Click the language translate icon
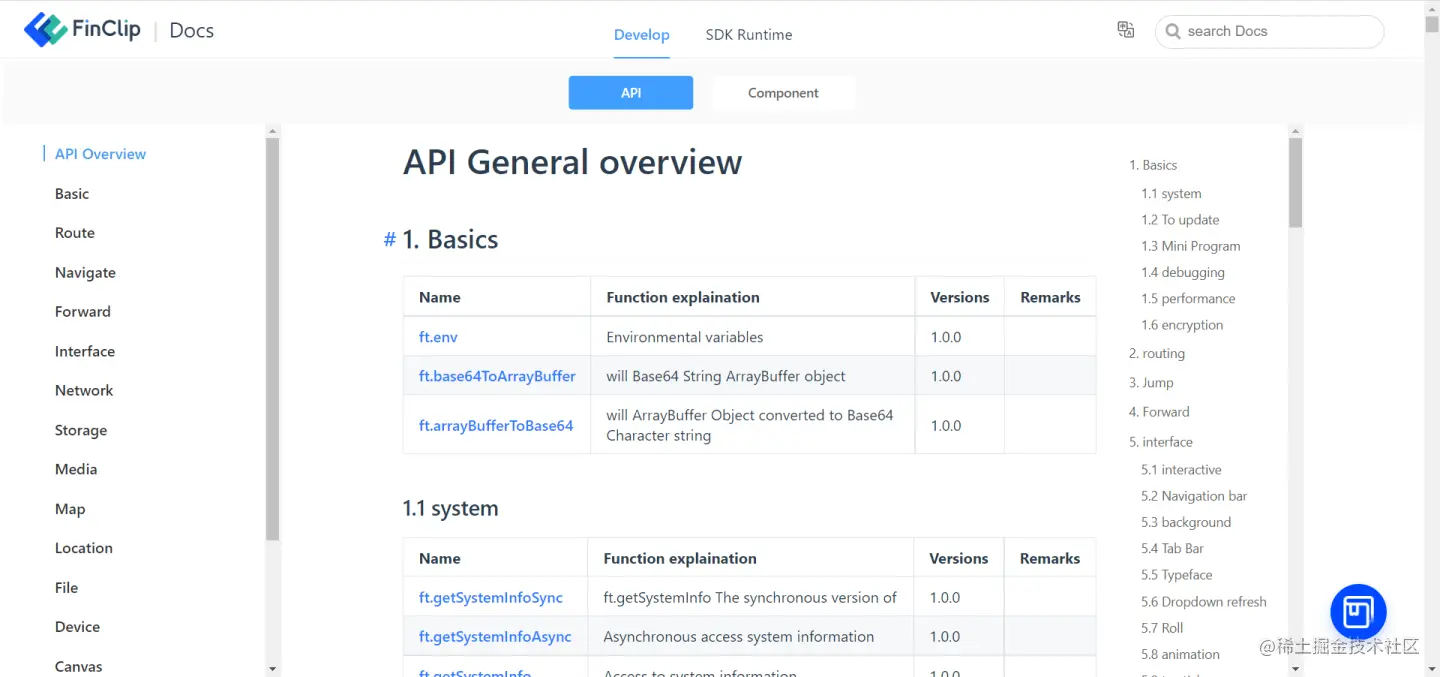1440x677 pixels. coord(1125,30)
